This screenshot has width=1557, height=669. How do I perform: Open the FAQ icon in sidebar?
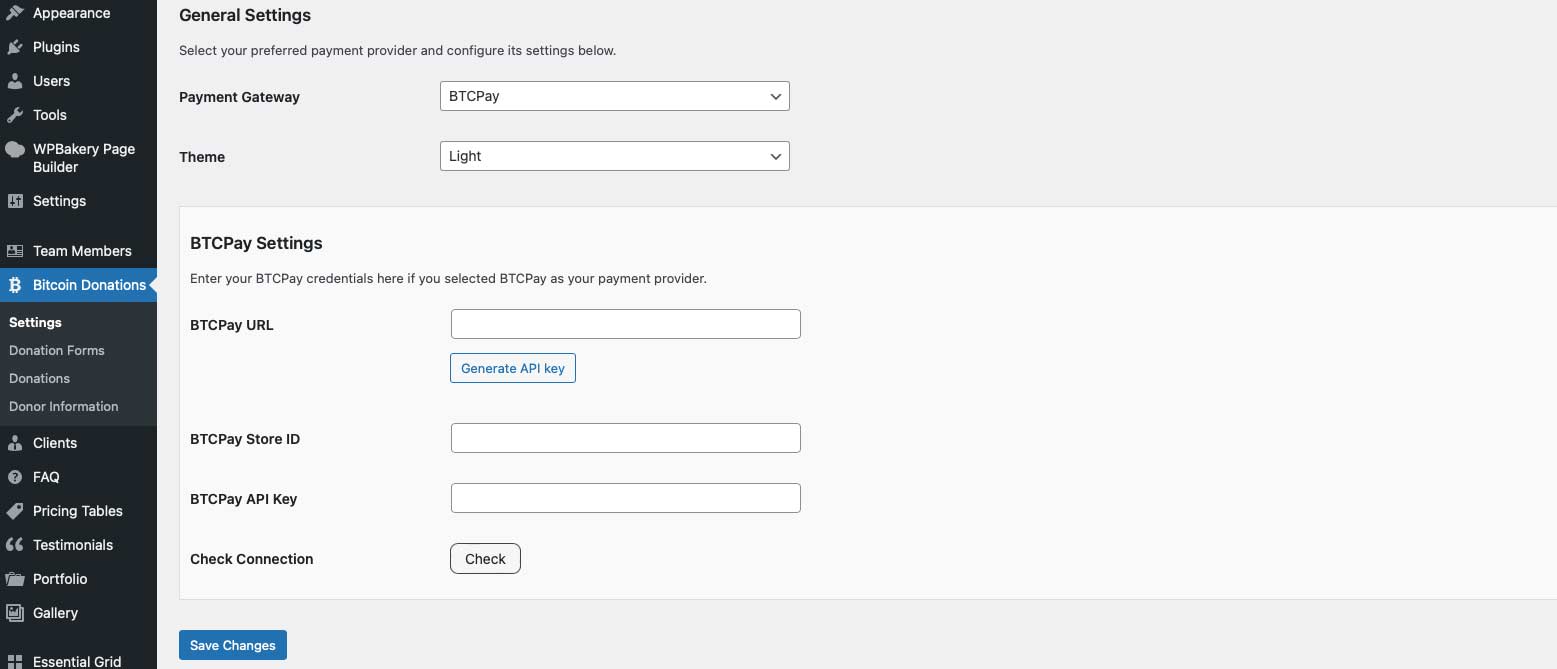[16, 476]
